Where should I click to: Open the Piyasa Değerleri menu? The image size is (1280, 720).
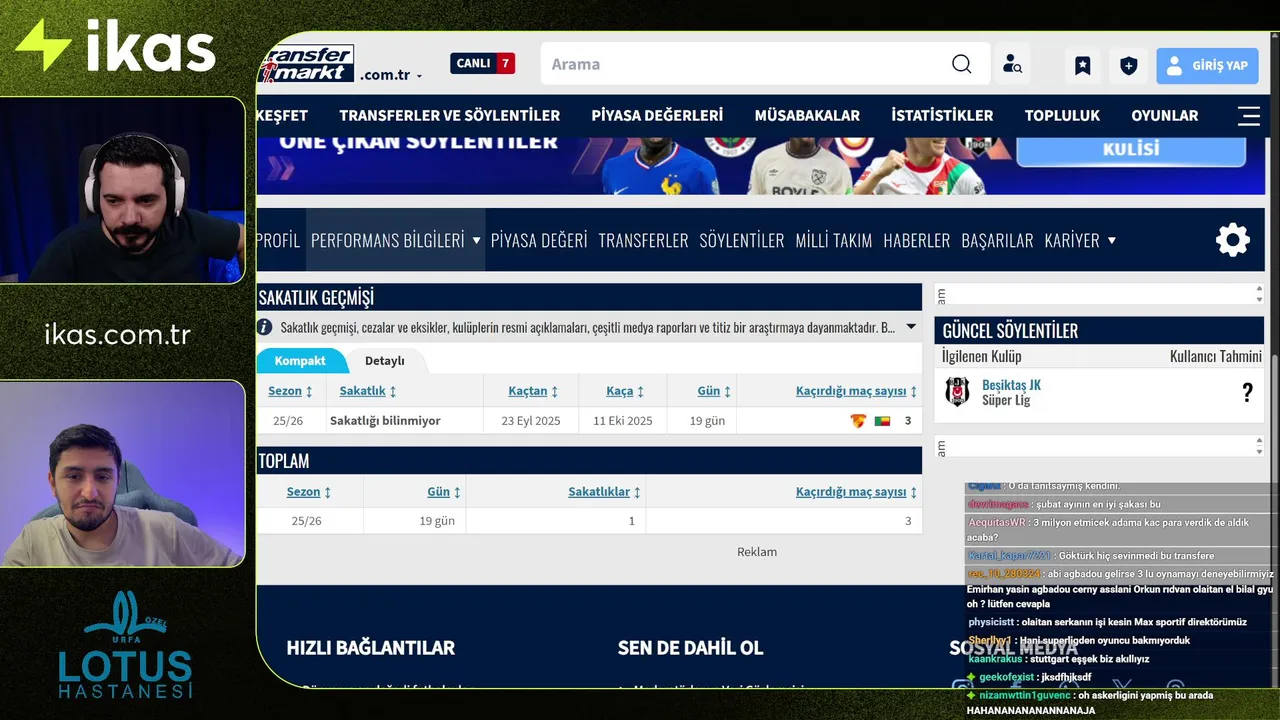click(x=657, y=115)
